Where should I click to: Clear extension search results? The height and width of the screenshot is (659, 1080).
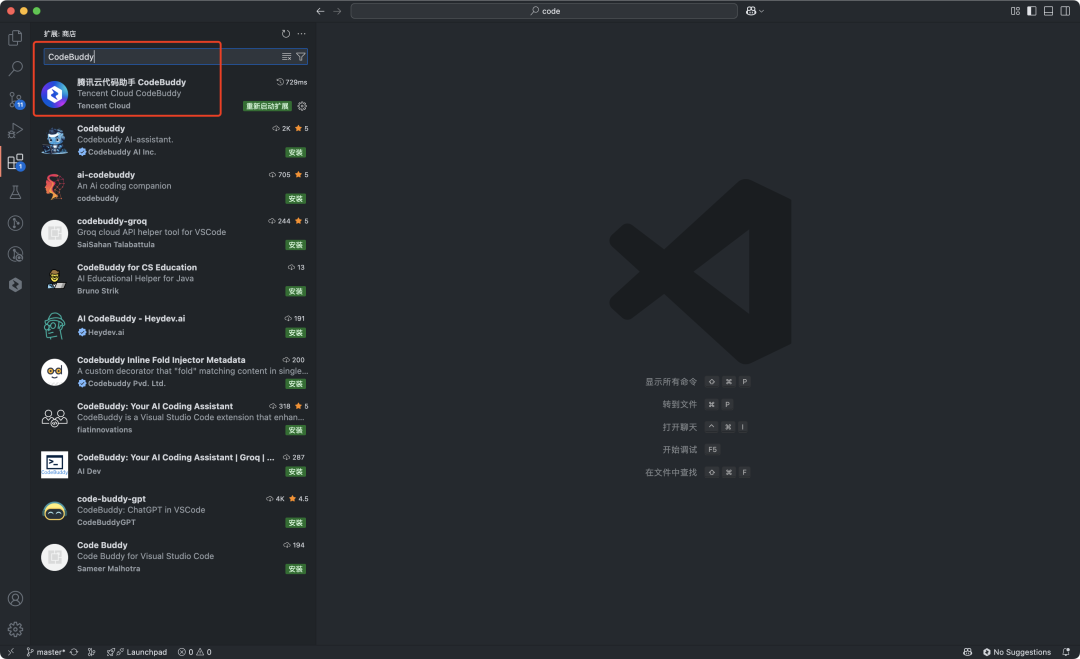click(x=287, y=56)
